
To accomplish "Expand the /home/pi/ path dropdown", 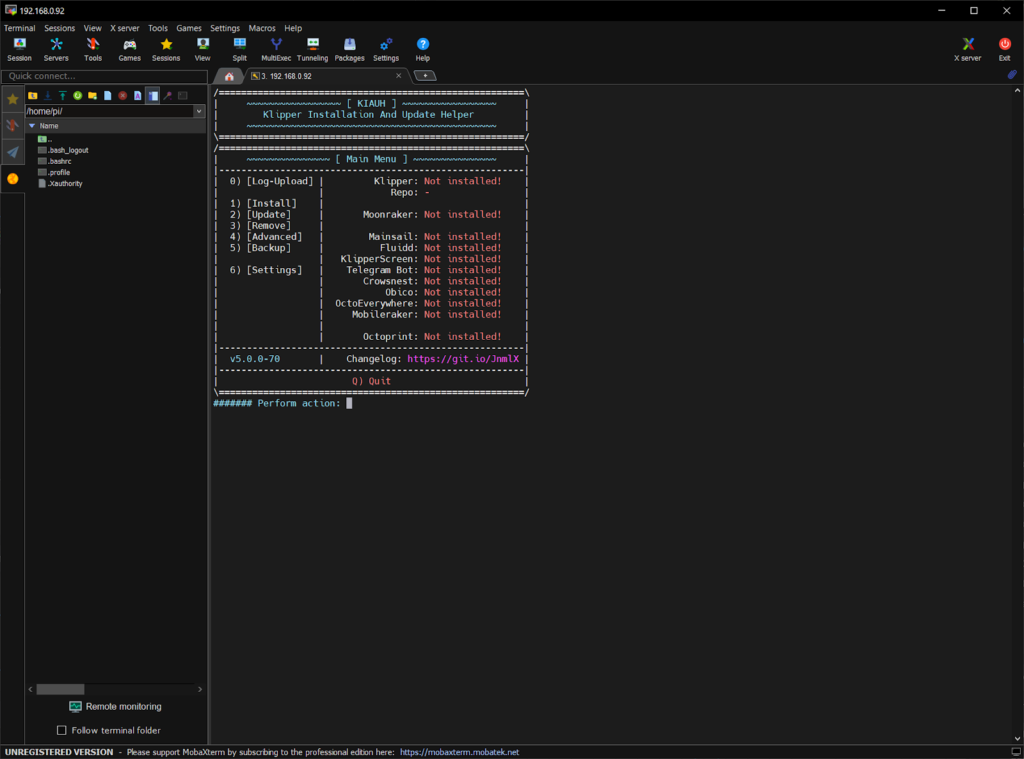I will [x=199, y=111].
